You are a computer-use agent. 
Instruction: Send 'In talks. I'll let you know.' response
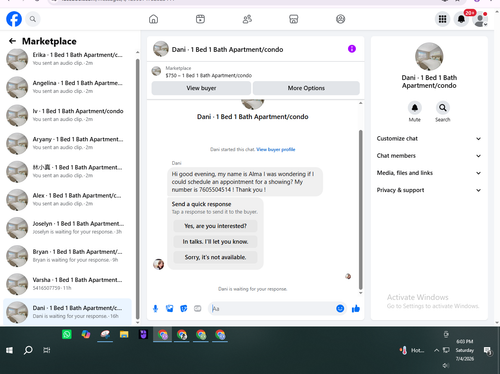coord(215,242)
